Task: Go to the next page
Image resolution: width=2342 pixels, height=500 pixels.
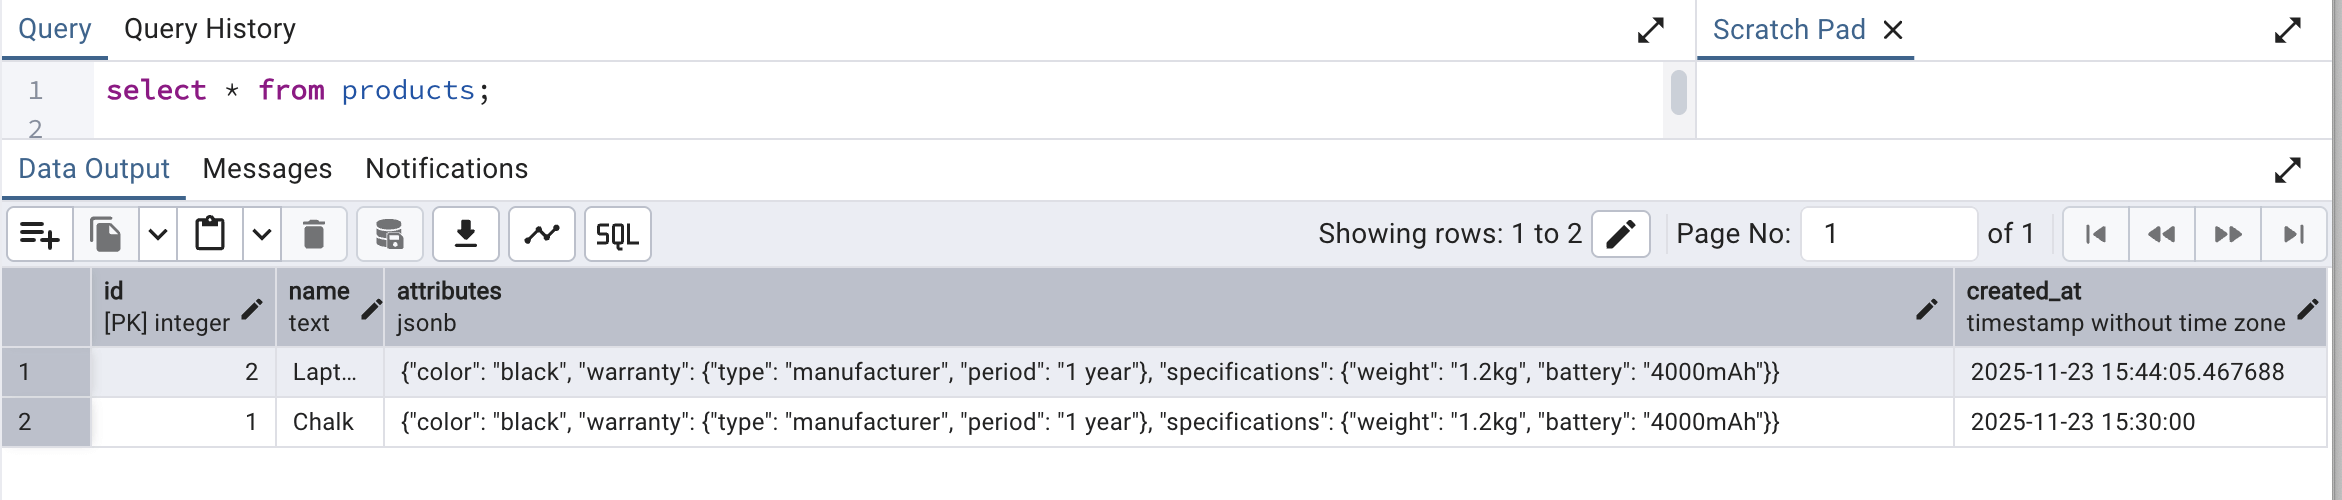Action: (x=2228, y=234)
